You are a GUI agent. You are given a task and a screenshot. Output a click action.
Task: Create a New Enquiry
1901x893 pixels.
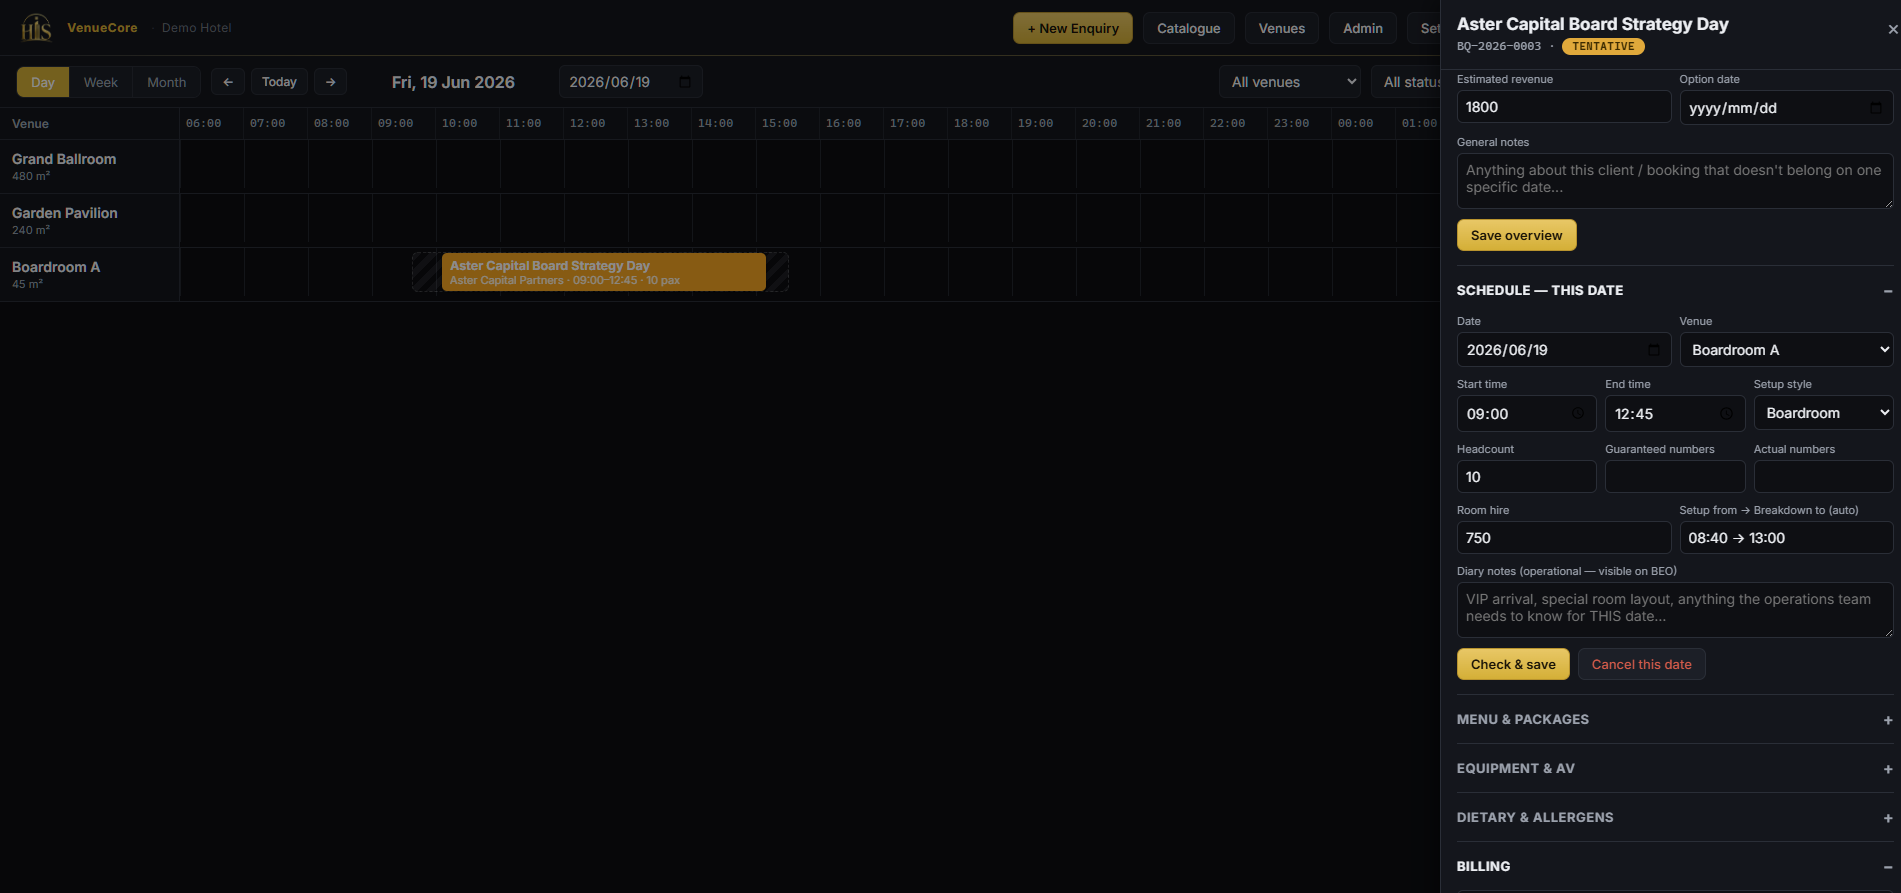coord(1073,28)
